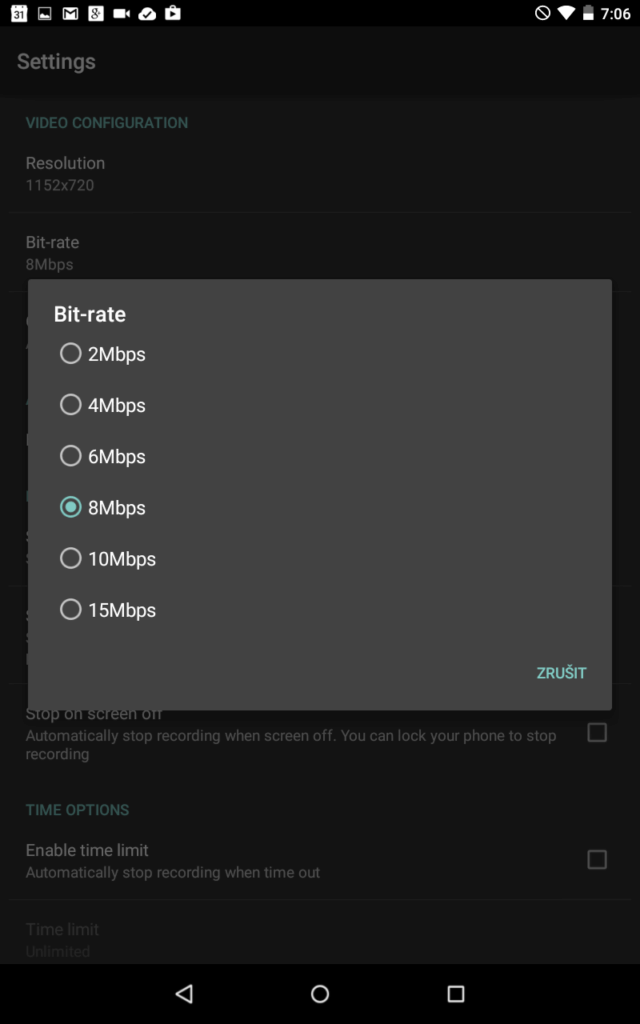Select the 8Mbps radio button
Image resolution: width=640 pixels, height=1024 pixels.
[x=320, y=507]
